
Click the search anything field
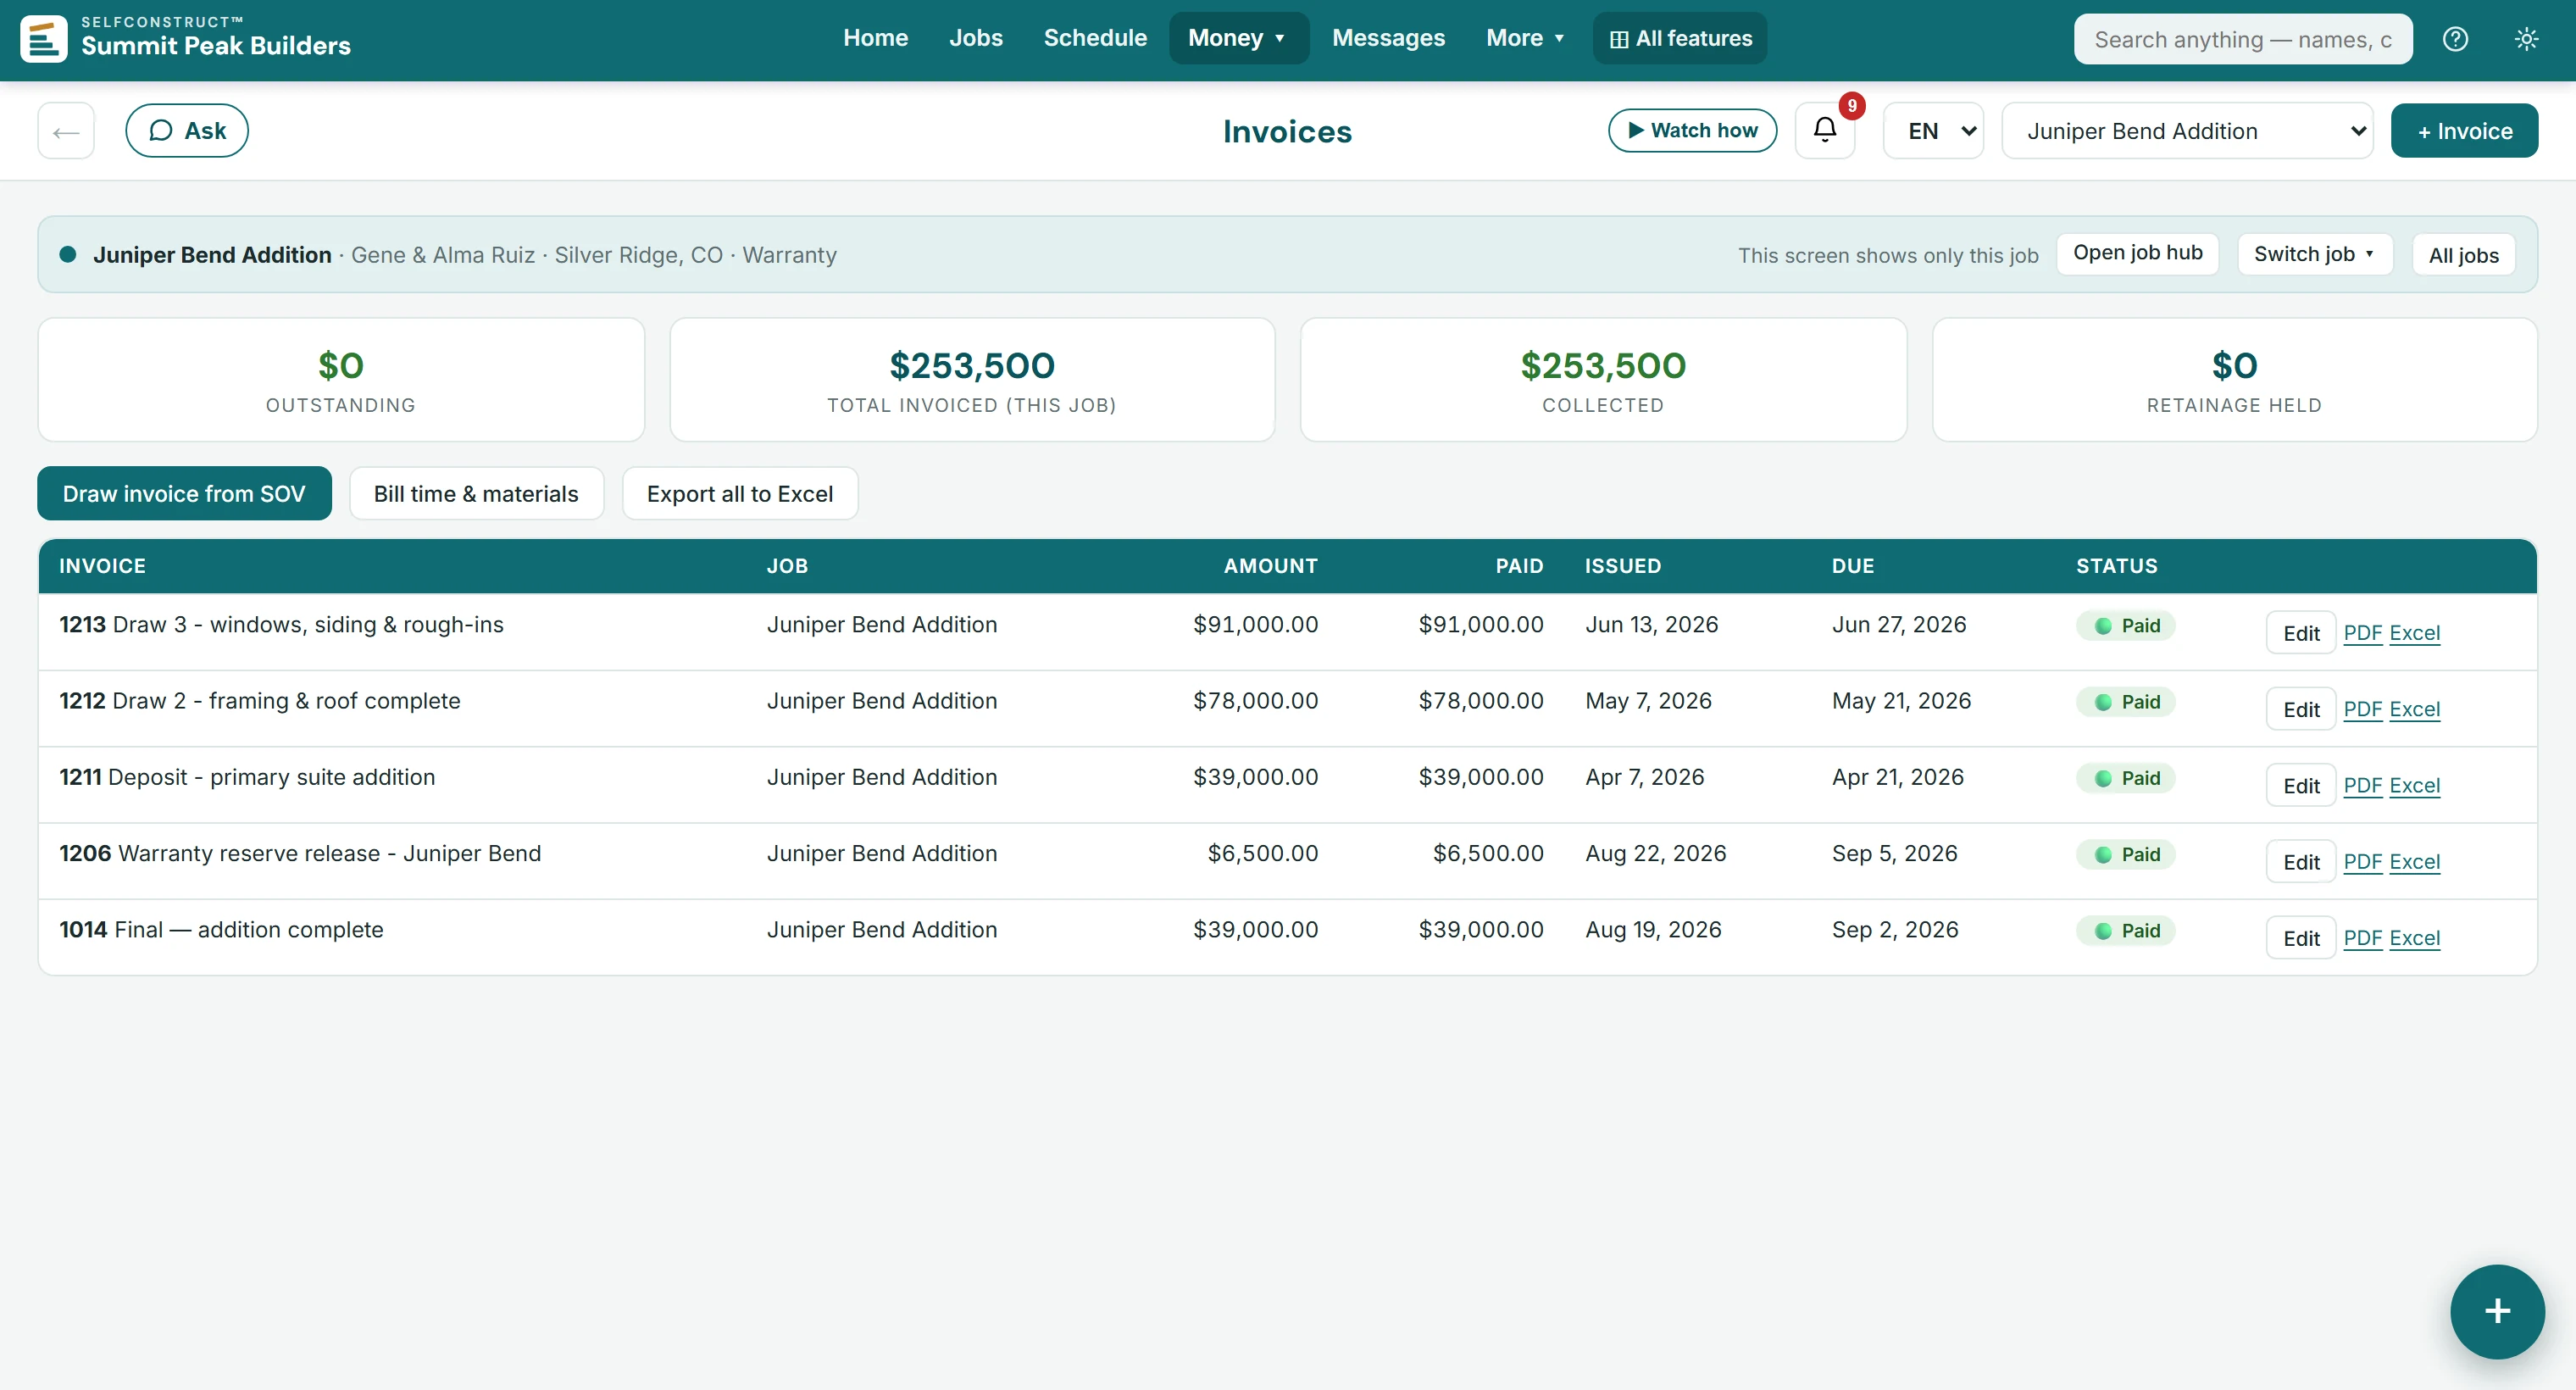[x=2243, y=39]
